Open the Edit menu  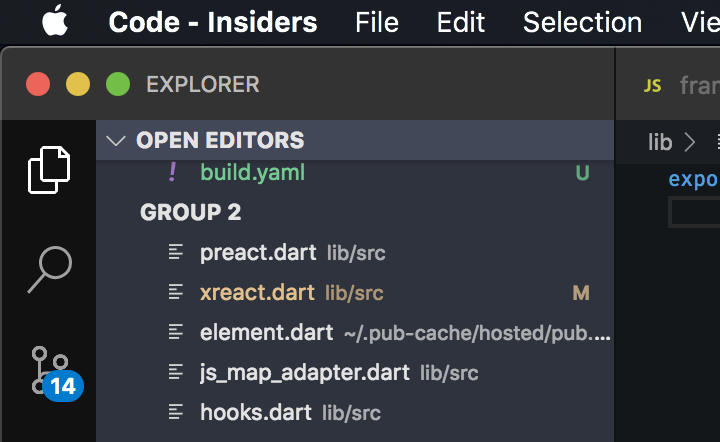[461, 22]
